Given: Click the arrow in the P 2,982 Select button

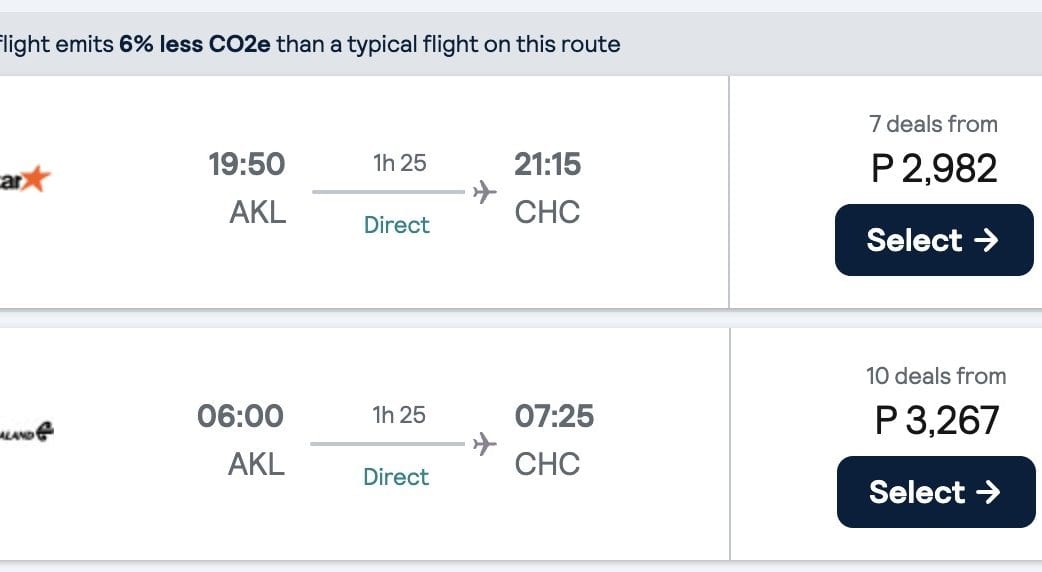Looking at the screenshot, I should pyautogui.click(x=987, y=240).
